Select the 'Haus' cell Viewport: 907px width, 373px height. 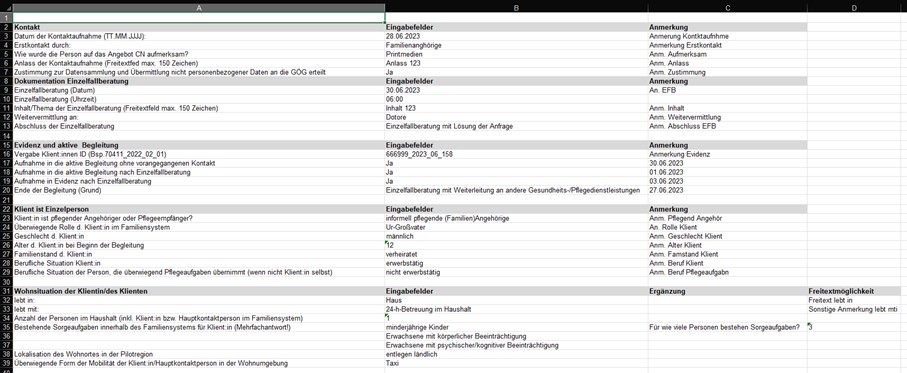click(516, 300)
